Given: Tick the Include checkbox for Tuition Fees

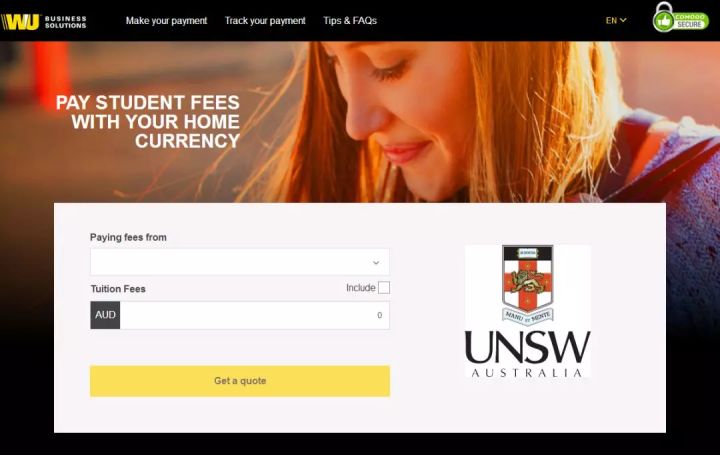Looking at the screenshot, I should point(384,288).
